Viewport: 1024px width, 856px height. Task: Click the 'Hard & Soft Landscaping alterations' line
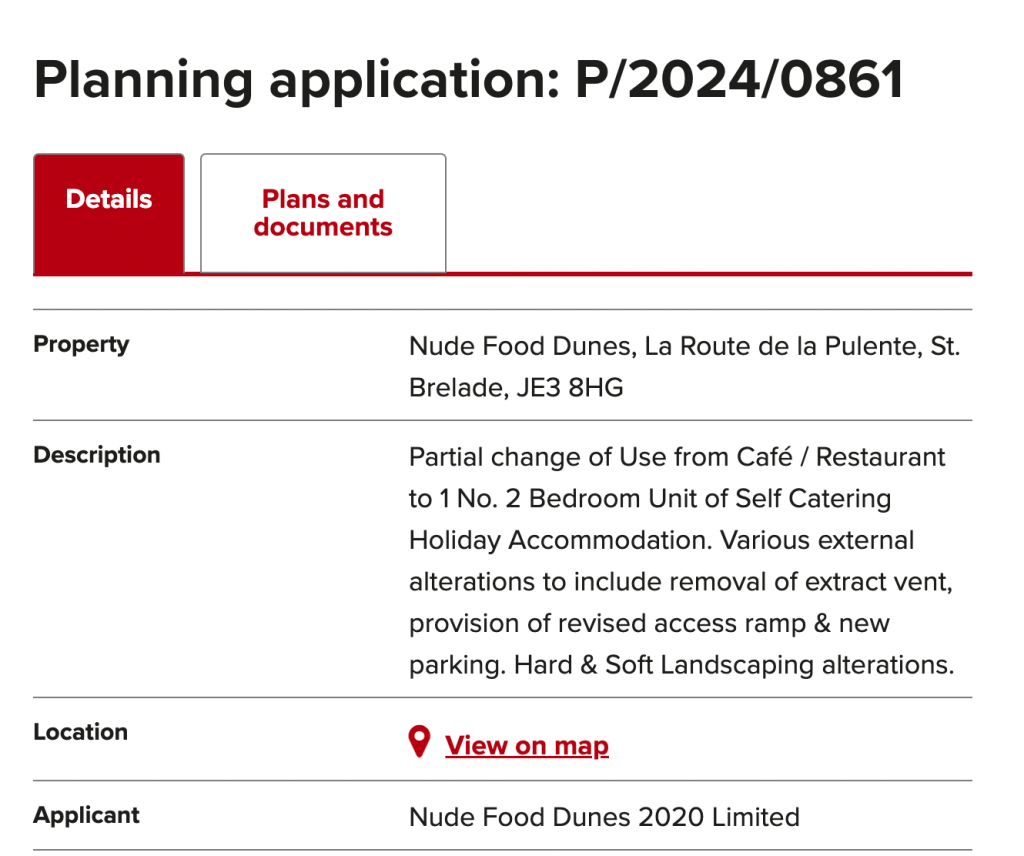click(682, 665)
